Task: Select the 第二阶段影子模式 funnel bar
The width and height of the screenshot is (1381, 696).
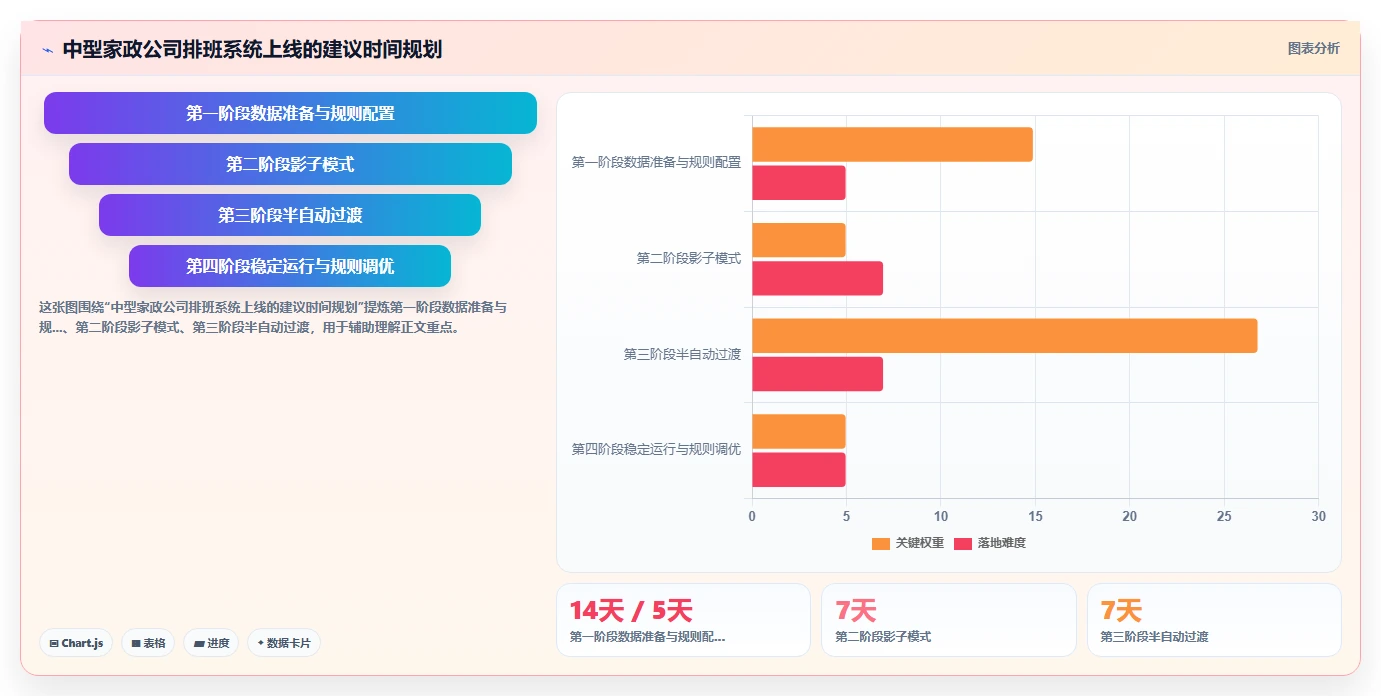Action: [290, 164]
